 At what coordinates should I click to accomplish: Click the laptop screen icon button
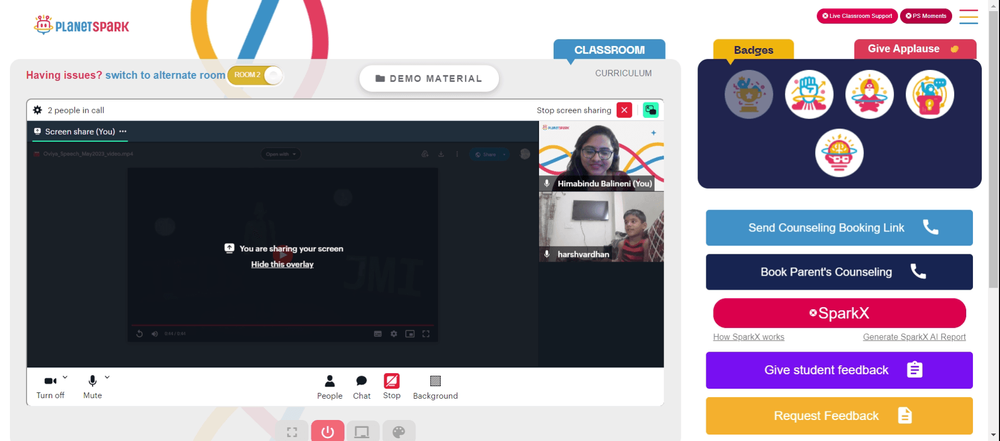click(x=363, y=431)
